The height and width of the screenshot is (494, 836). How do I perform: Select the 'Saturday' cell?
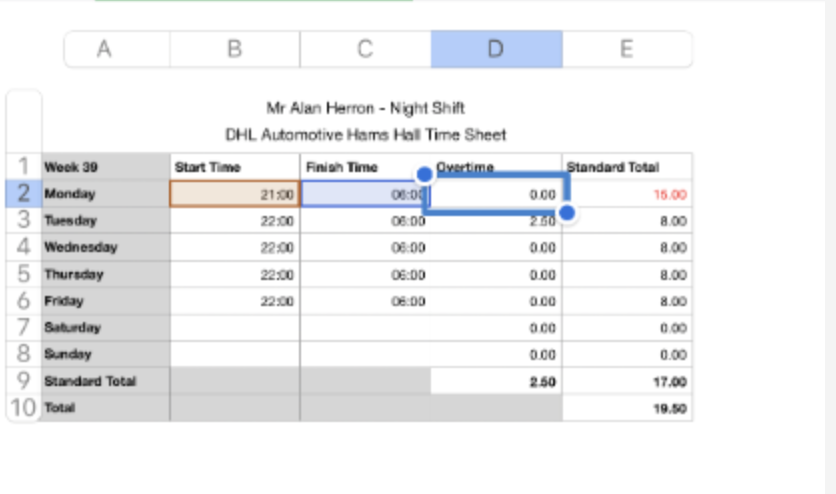point(106,328)
